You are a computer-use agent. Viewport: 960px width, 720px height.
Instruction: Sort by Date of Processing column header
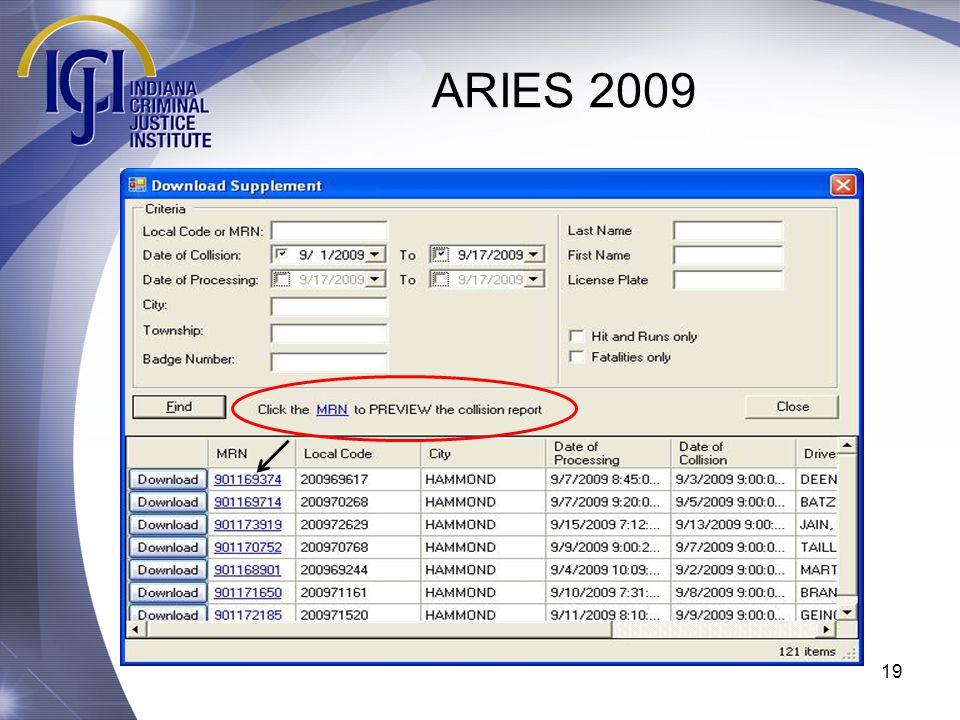(608, 453)
